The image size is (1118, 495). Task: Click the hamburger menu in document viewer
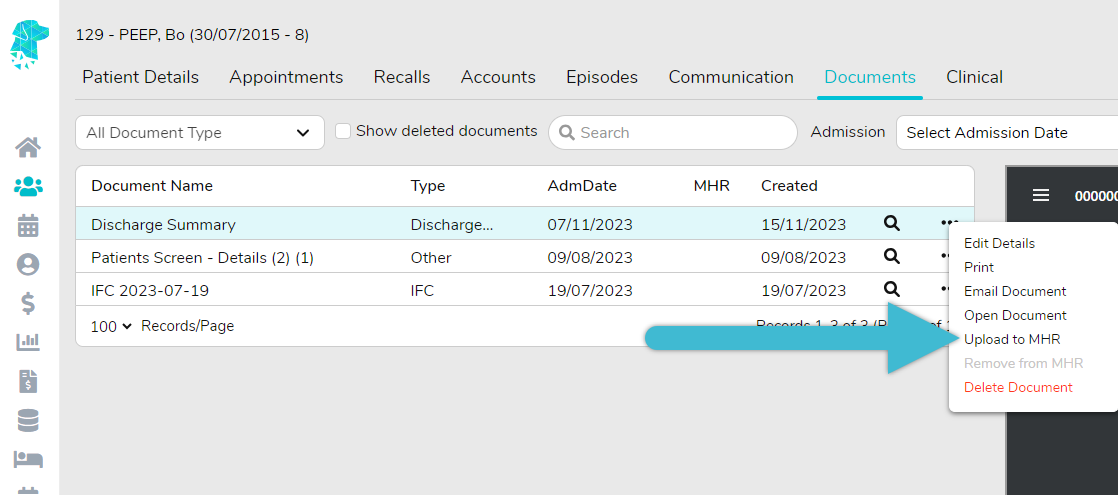1041,196
